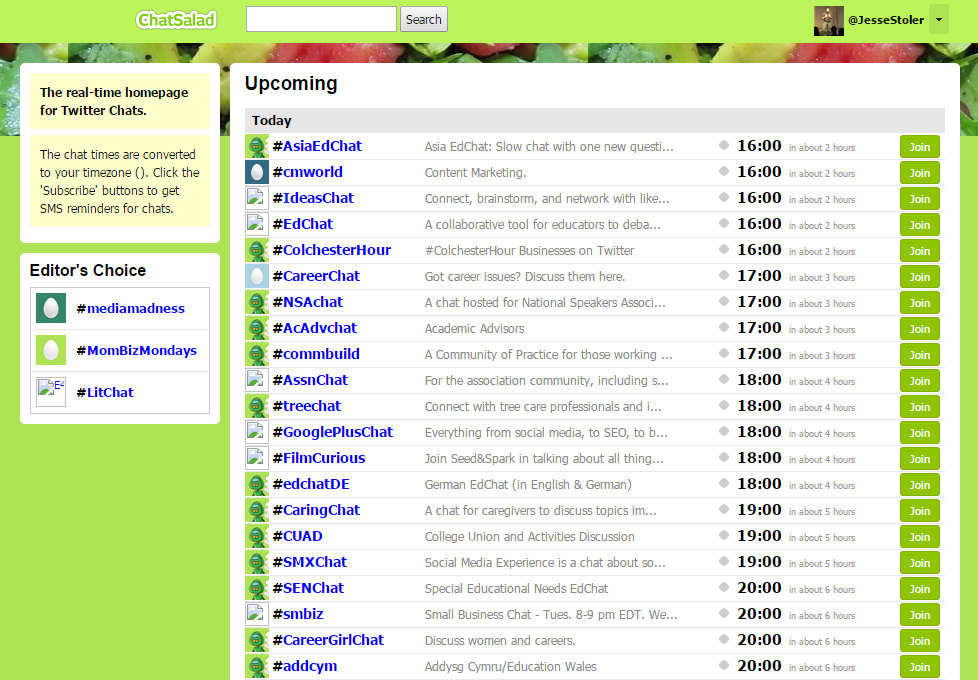Click the #EdChat avatar image
The width and height of the screenshot is (978, 680).
tap(257, 225)
